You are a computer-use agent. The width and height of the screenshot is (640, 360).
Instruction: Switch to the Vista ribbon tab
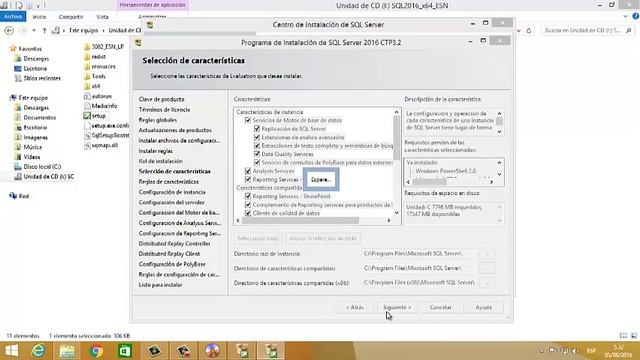tap(102, 17)
